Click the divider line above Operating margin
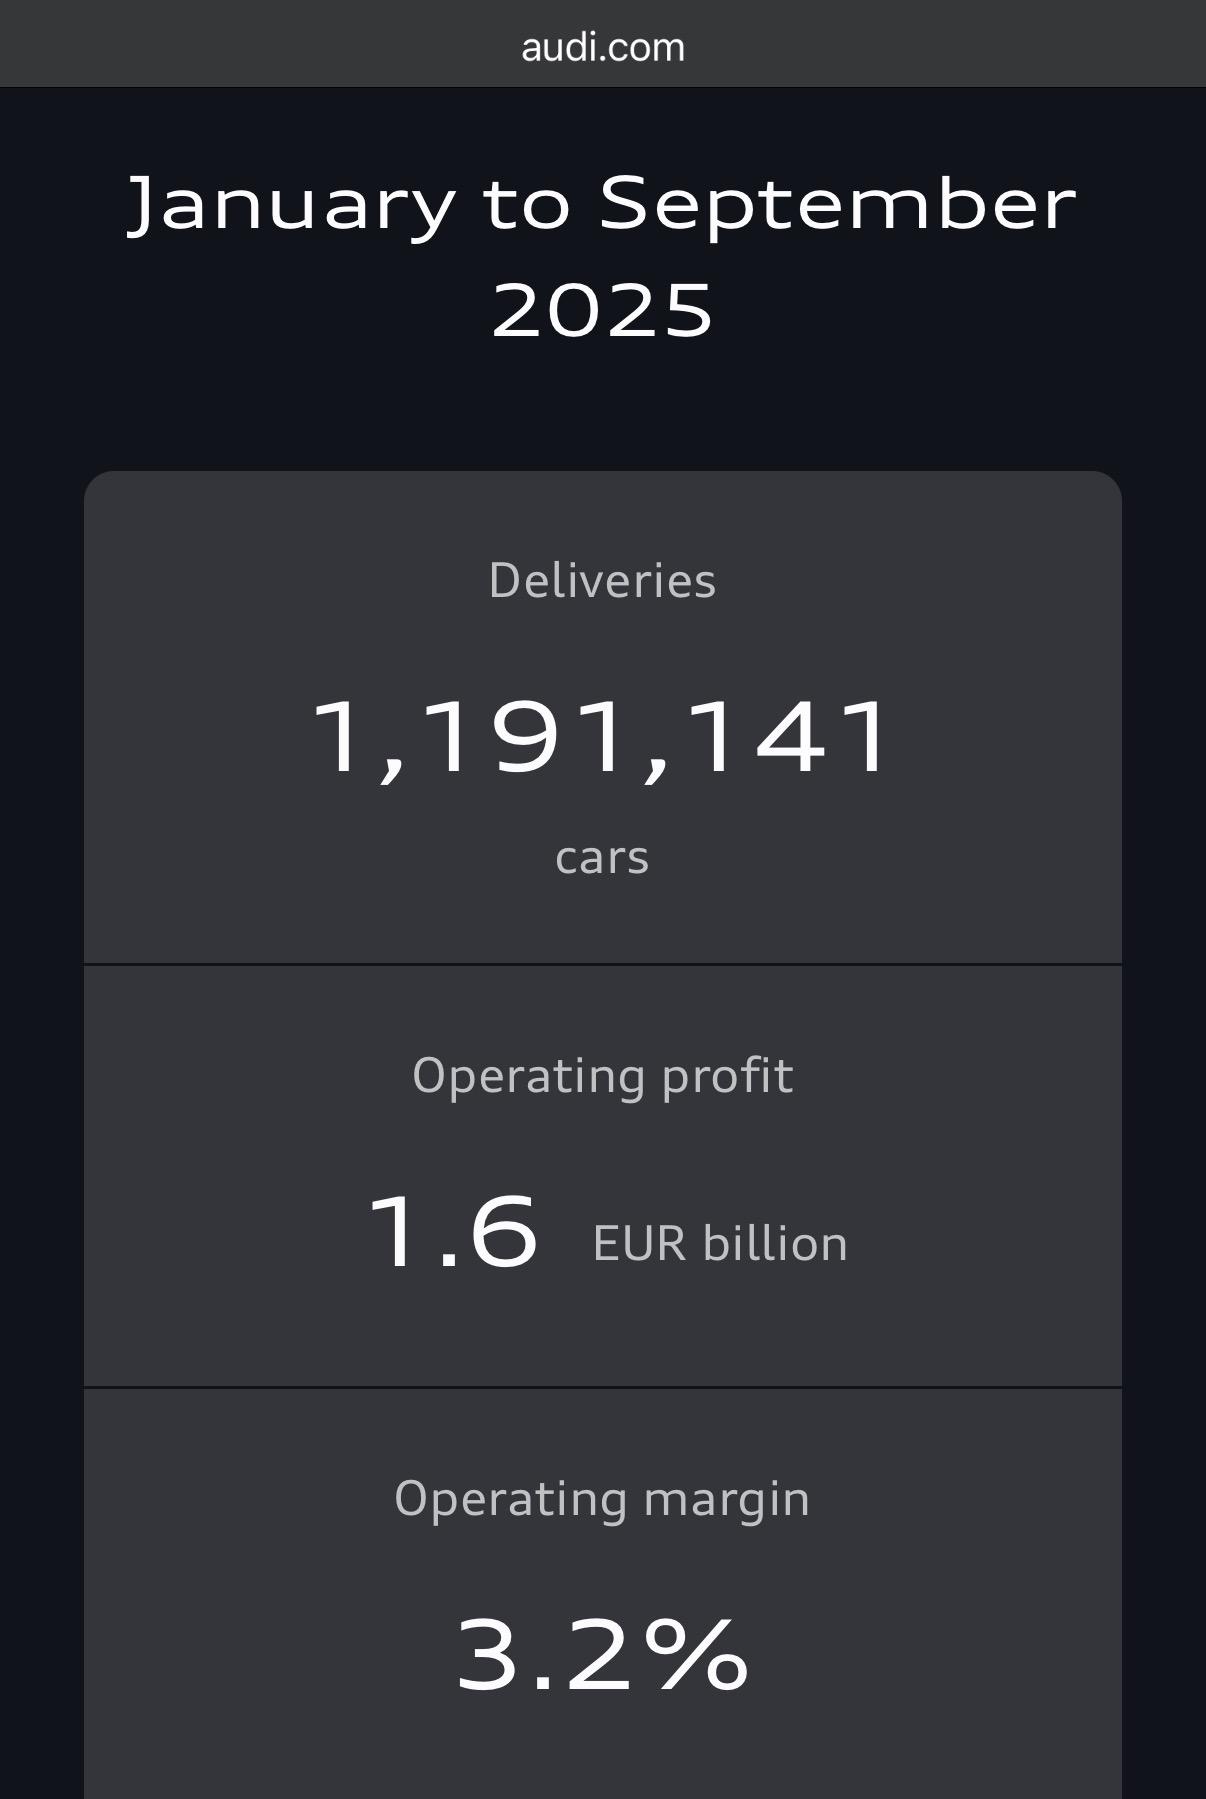Screen dimensions: 1206x1799 point(603,1388)
